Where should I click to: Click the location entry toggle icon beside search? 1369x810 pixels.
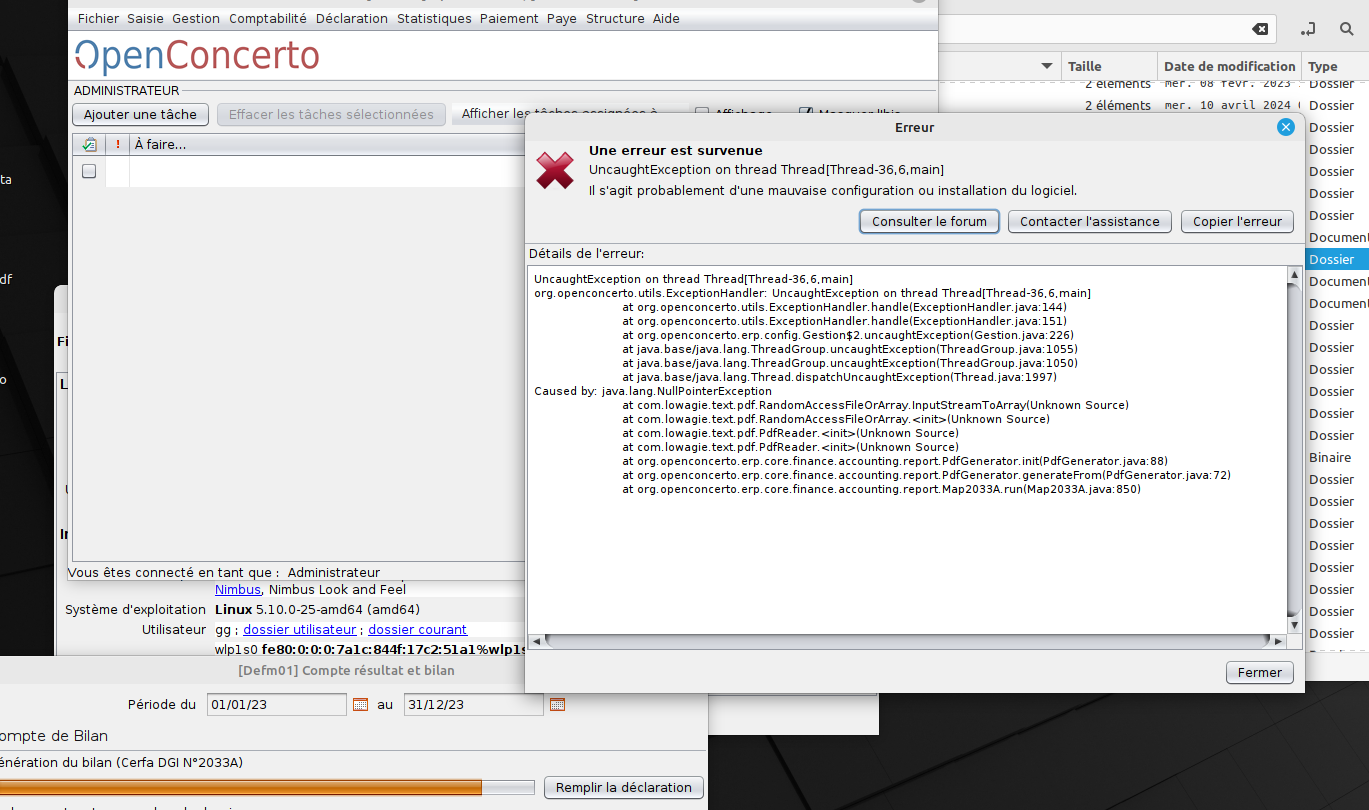click(1309, 29)
